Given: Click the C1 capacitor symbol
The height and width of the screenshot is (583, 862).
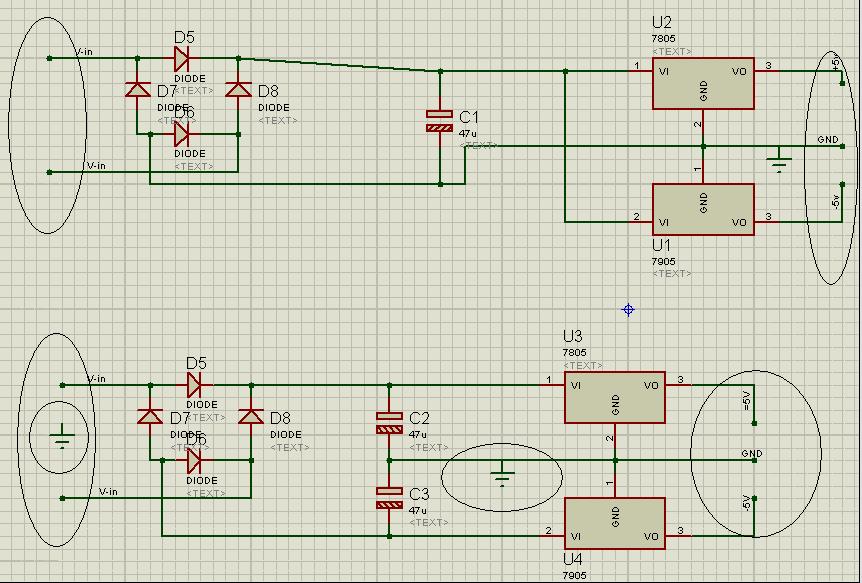Looking at the screenshot, I should coord(440,121).
